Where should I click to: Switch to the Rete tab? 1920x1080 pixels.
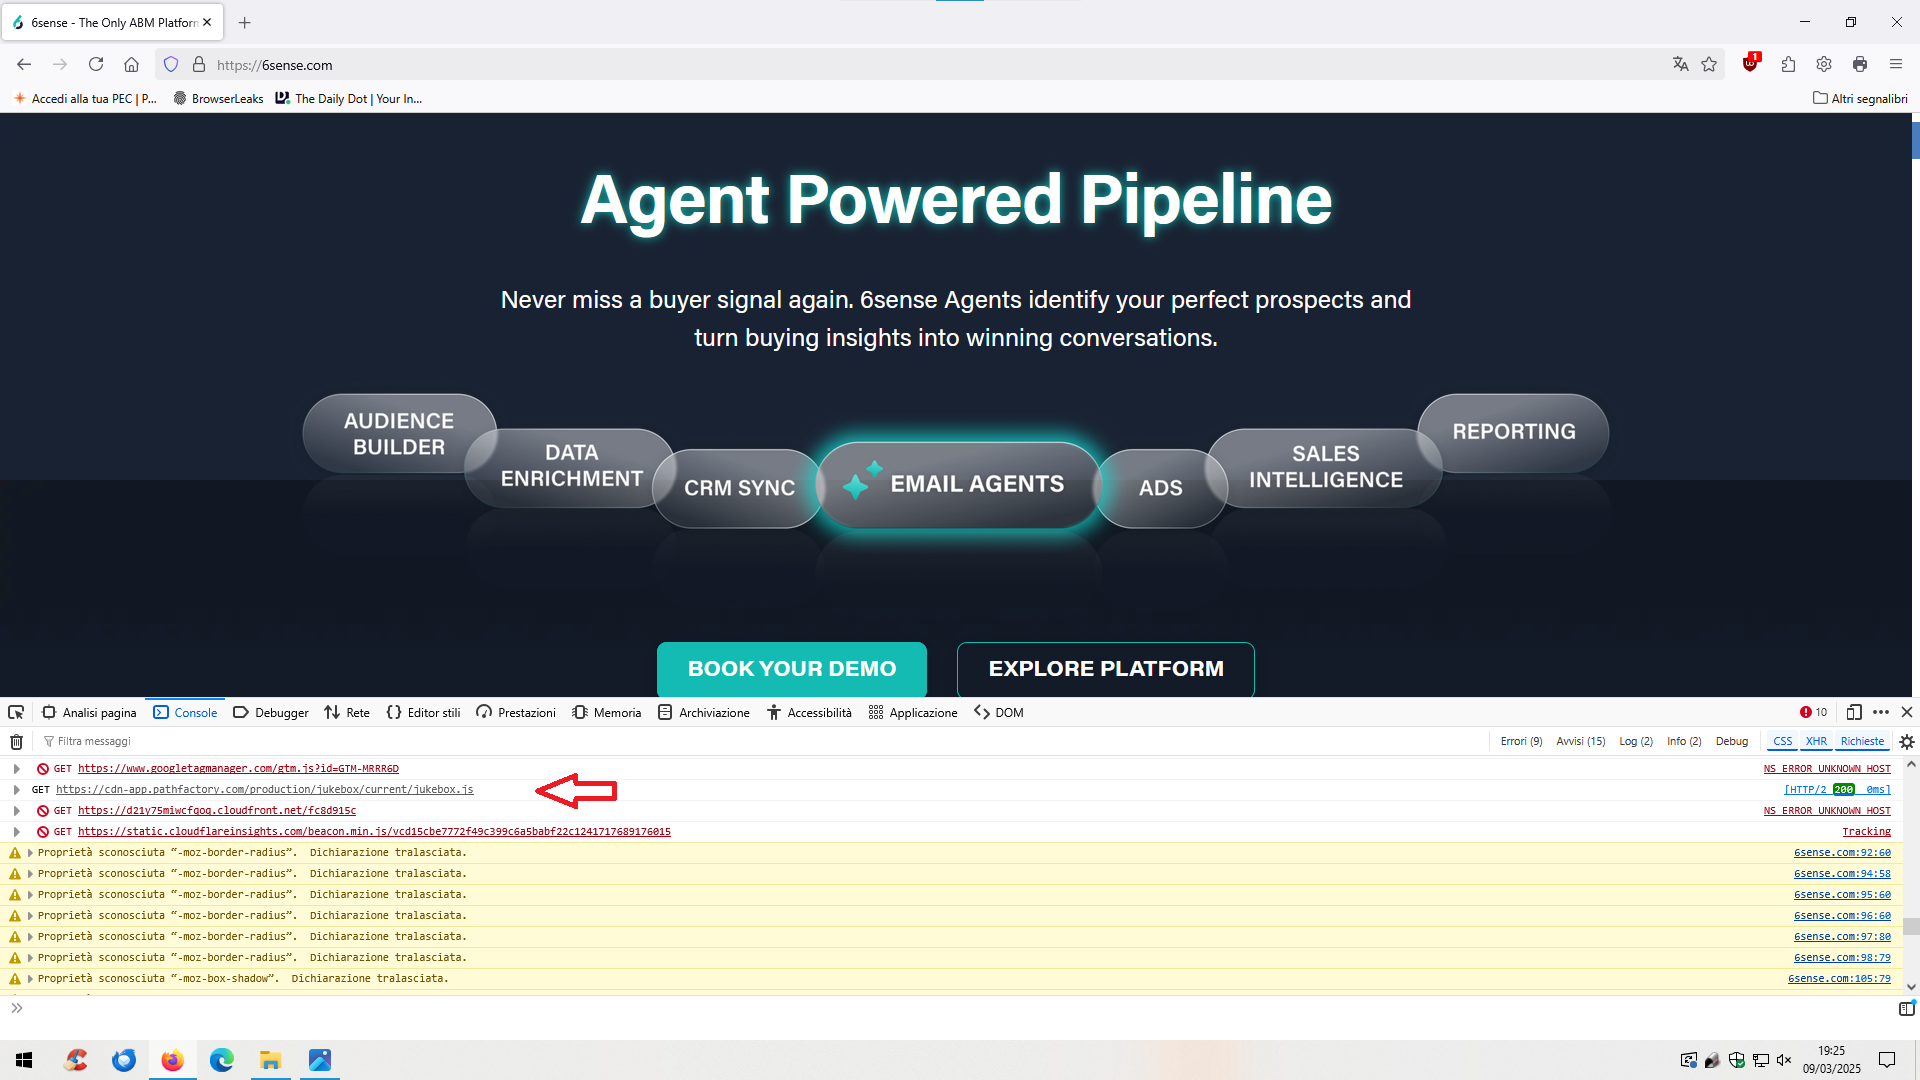pos(347,713)
